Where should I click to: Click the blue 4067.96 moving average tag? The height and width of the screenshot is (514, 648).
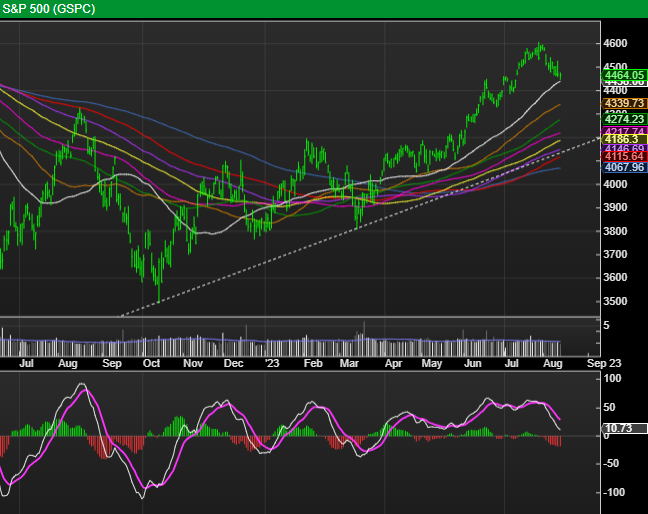coord(624,167)
